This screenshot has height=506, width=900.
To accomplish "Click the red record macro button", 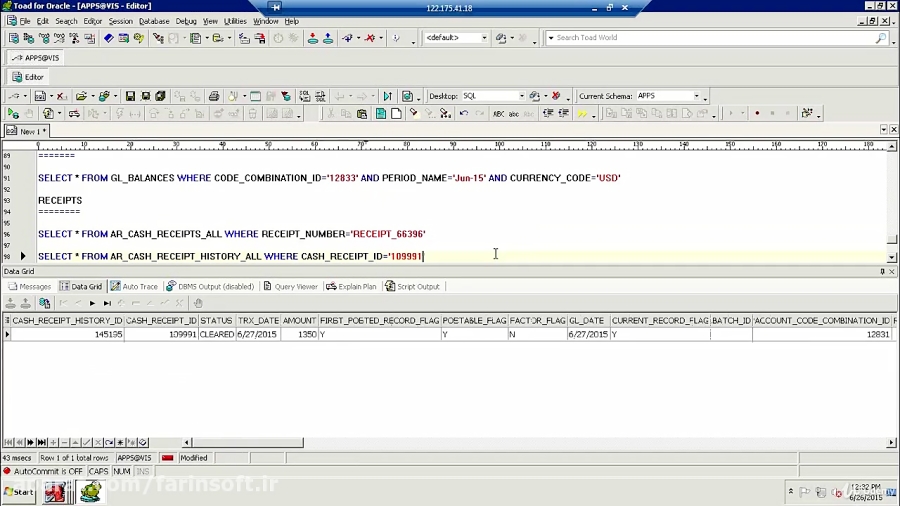I will (757, 114).
